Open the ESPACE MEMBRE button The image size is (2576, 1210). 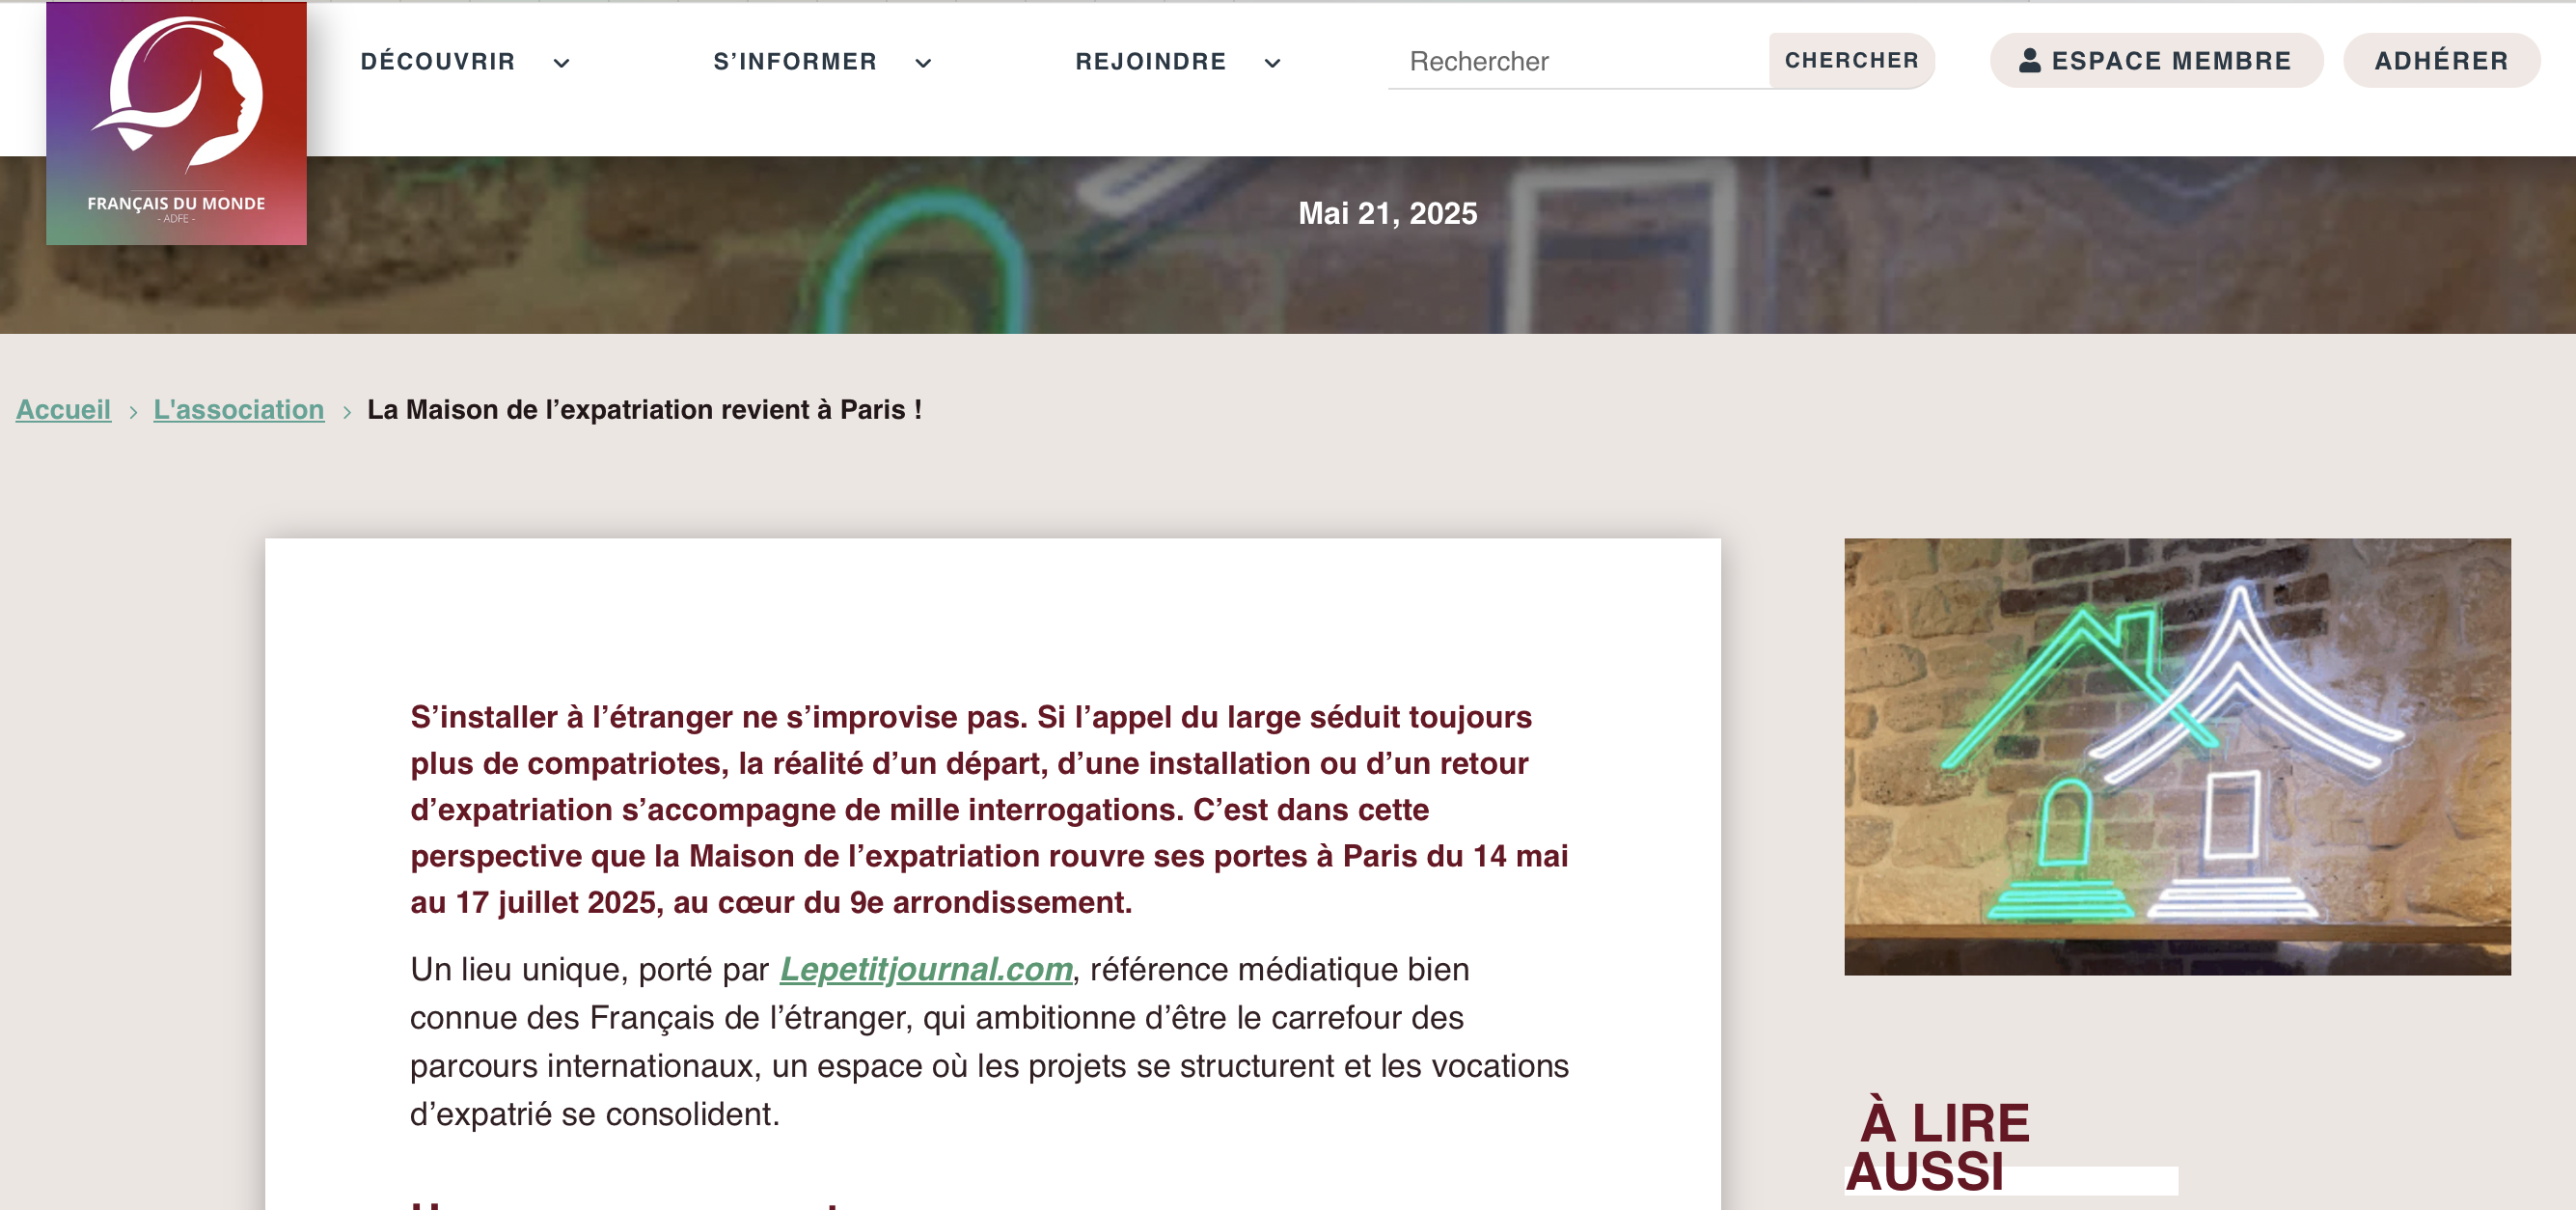(x=2156, y=60)
